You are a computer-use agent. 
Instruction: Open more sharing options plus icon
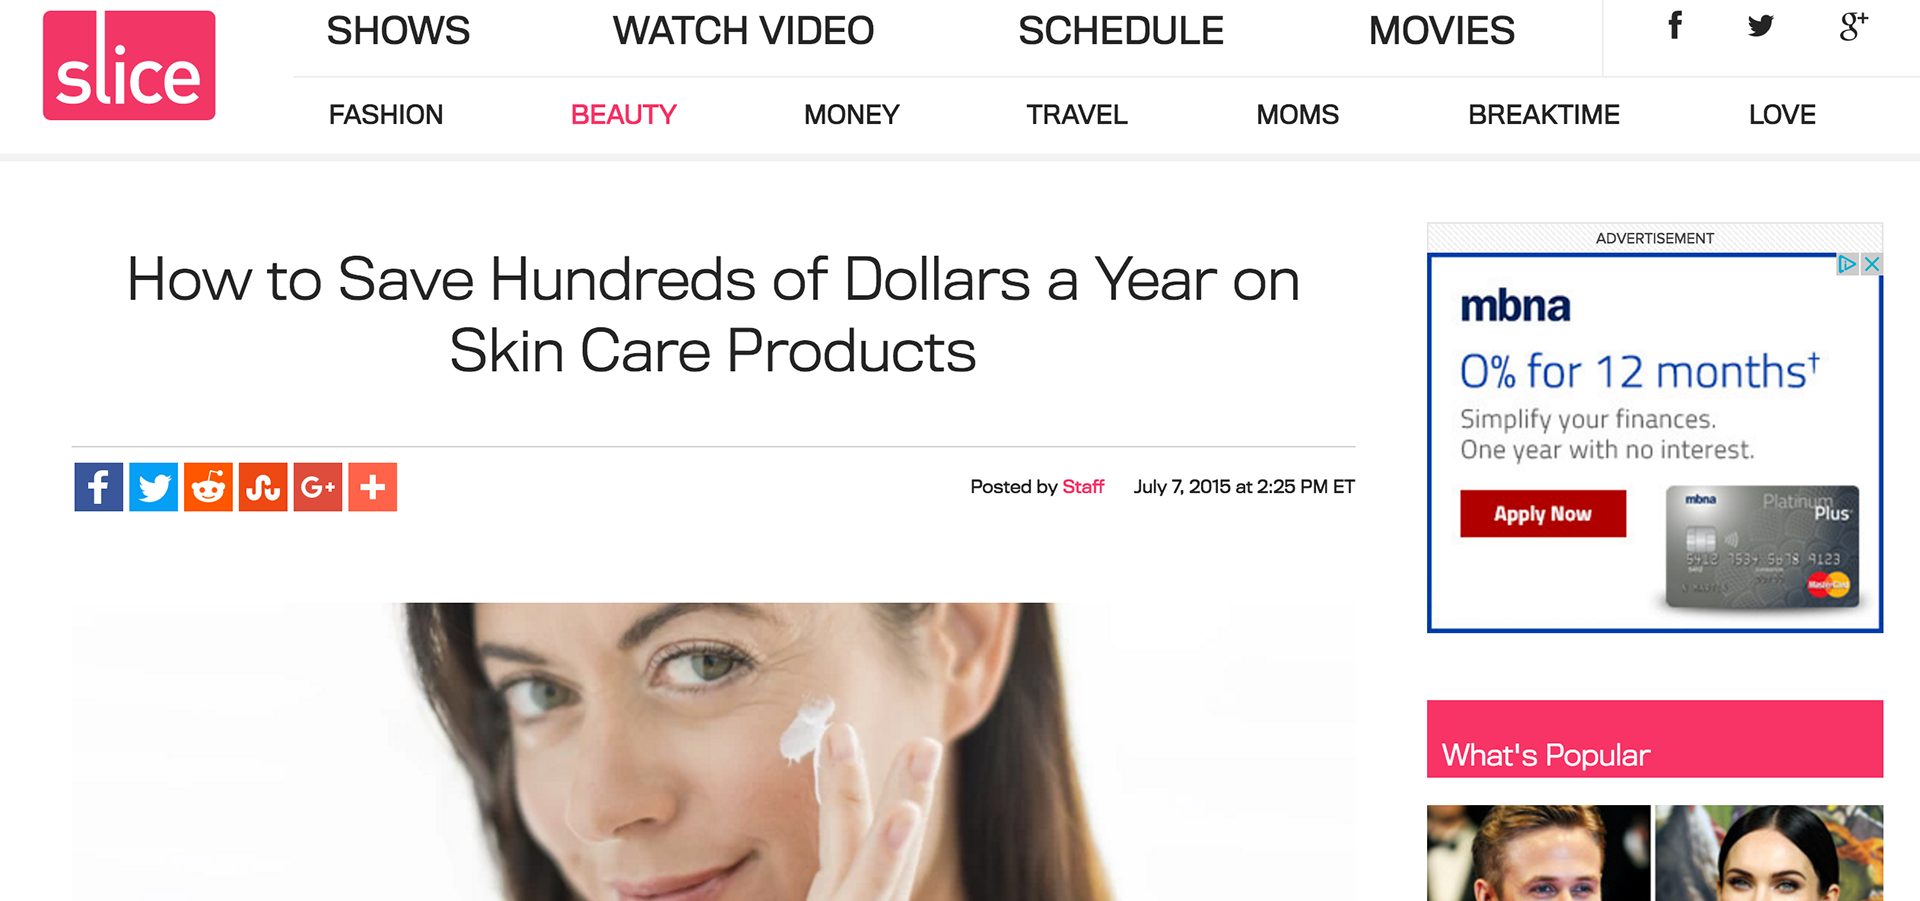(x=373, y=487)
